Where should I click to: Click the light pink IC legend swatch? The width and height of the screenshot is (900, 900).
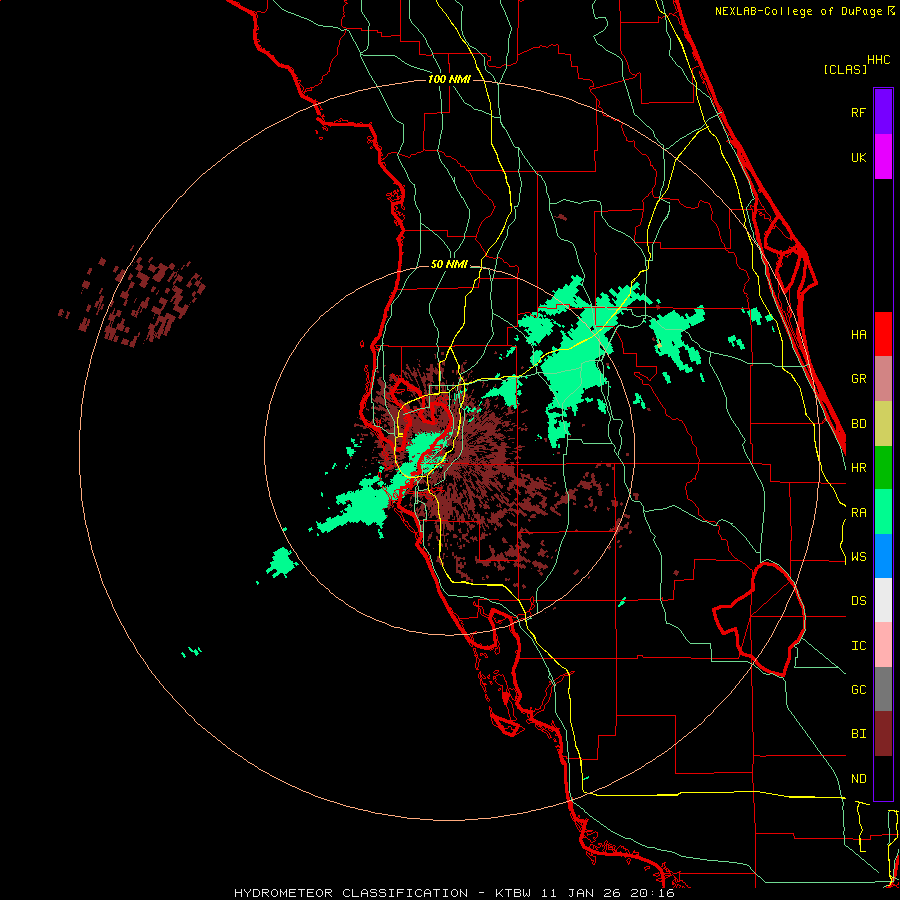point(883,645)
